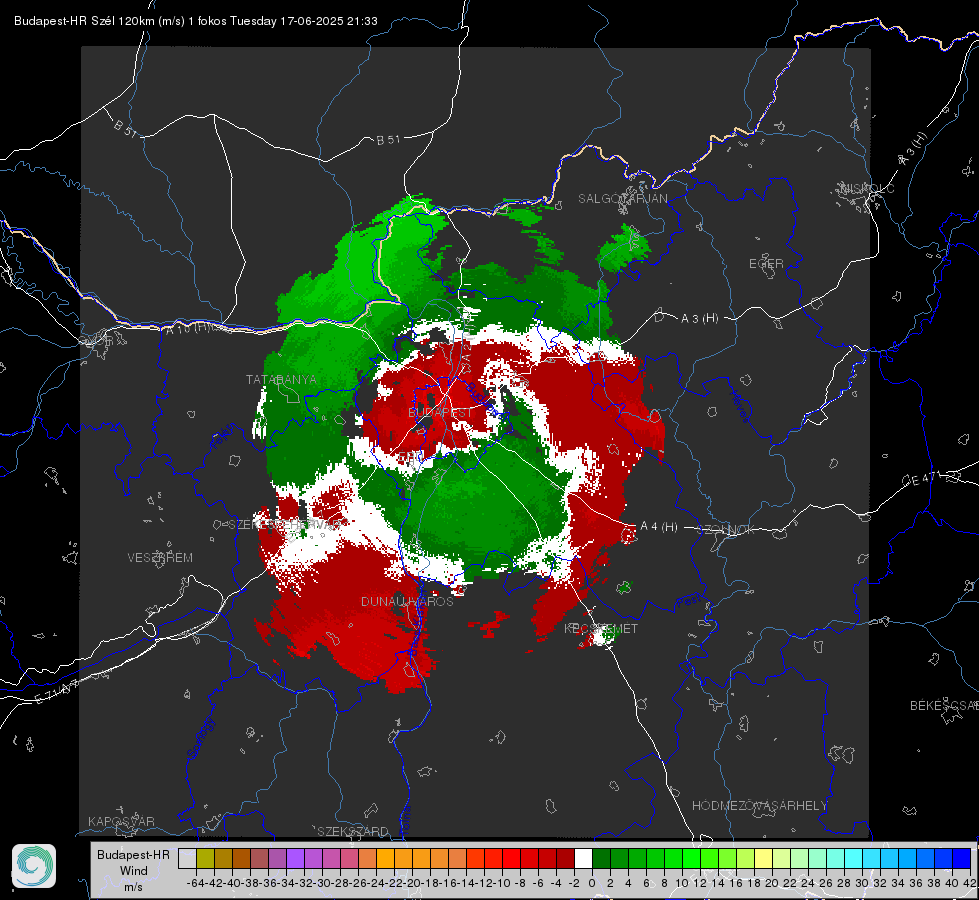The image size is (979, 900).
Task: Click the radar title text with timestamp 21:33
Action: click(195, 21)
